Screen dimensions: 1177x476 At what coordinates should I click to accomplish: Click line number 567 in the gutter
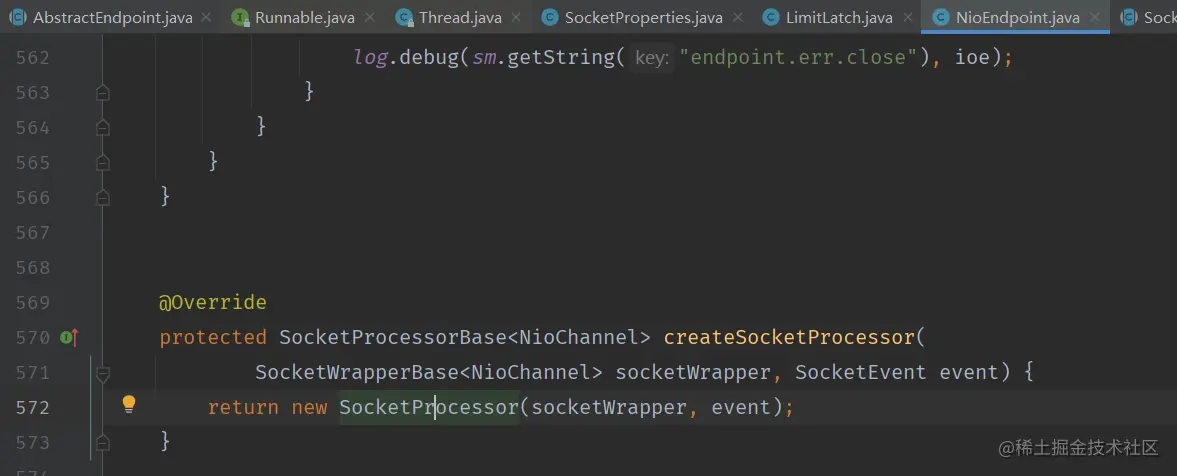[x=32, y=233]
